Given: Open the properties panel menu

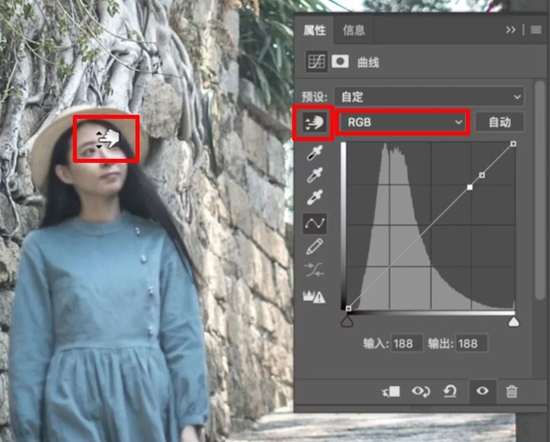Looking at the screenshot, I should coord(536,30).
